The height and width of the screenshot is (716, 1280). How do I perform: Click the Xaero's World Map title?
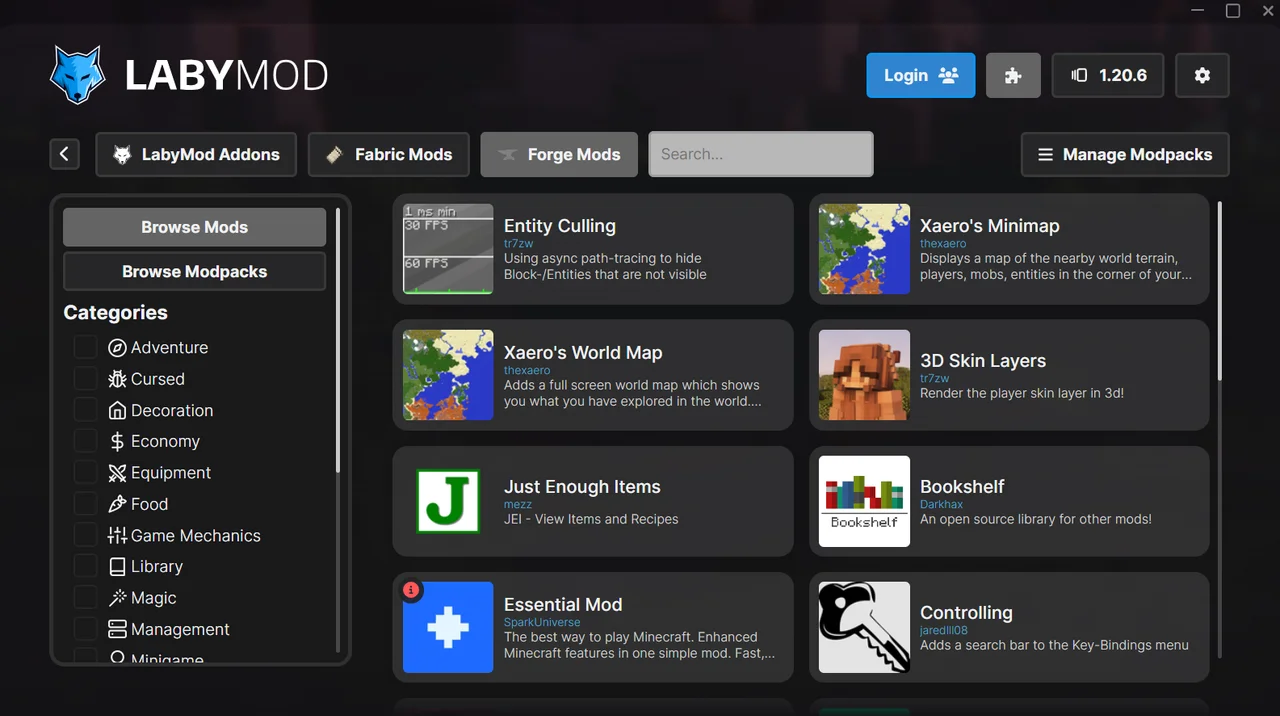coord(583,352)
